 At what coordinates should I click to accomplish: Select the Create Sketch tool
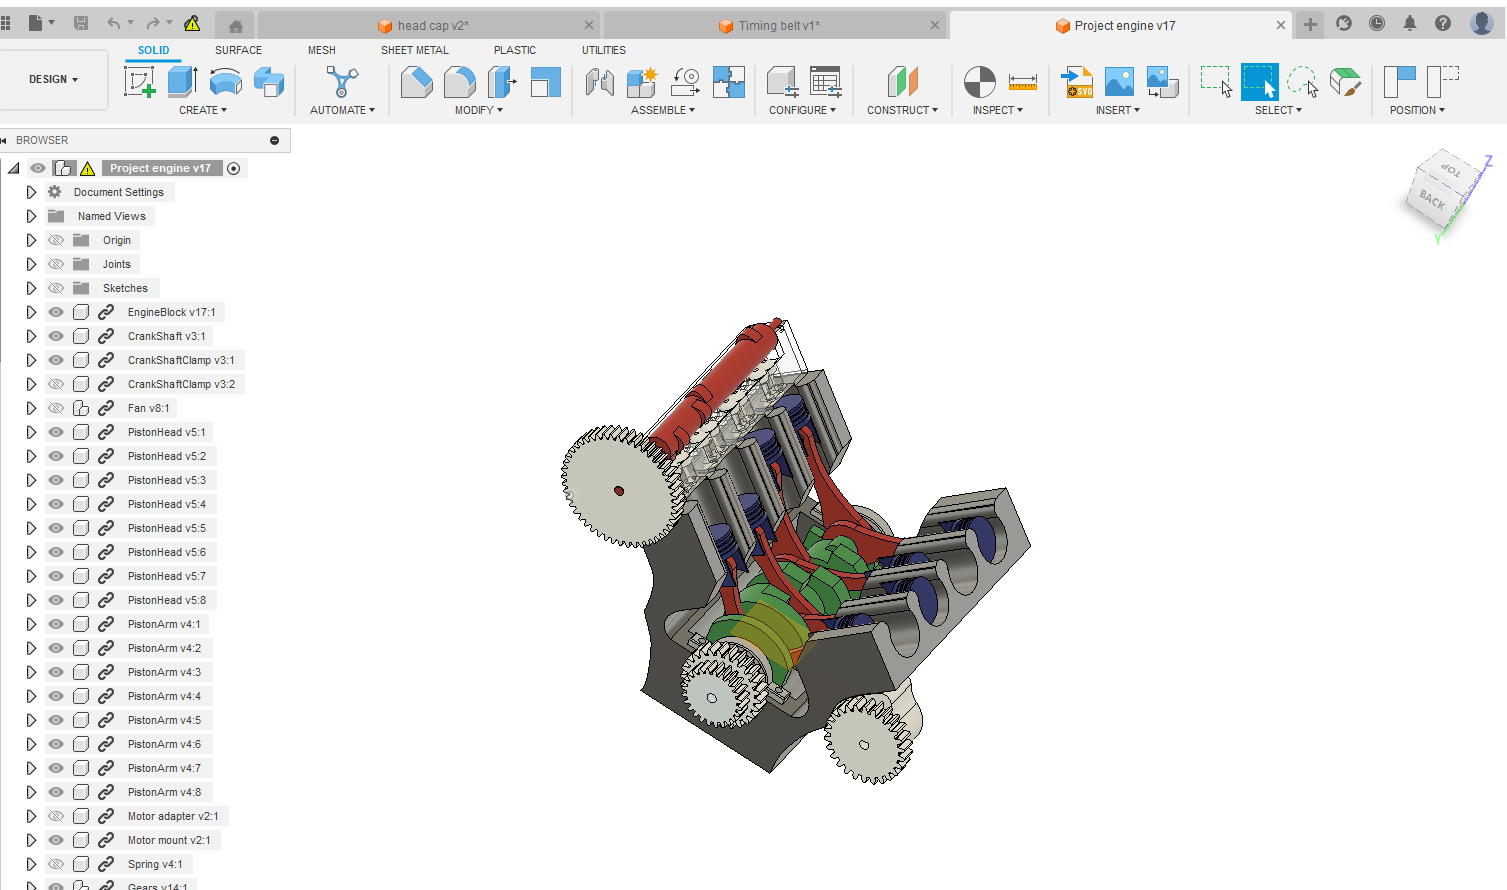139,82
